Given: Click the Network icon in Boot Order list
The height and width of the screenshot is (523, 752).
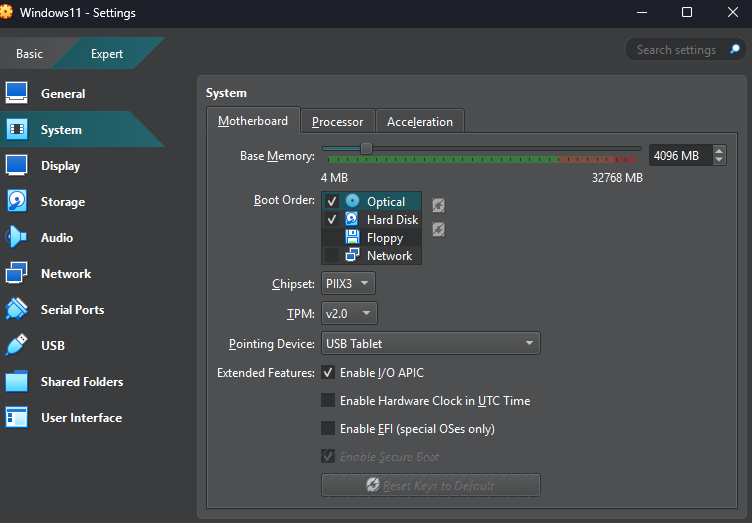Looking at the screenshot, I should point(352,255).
